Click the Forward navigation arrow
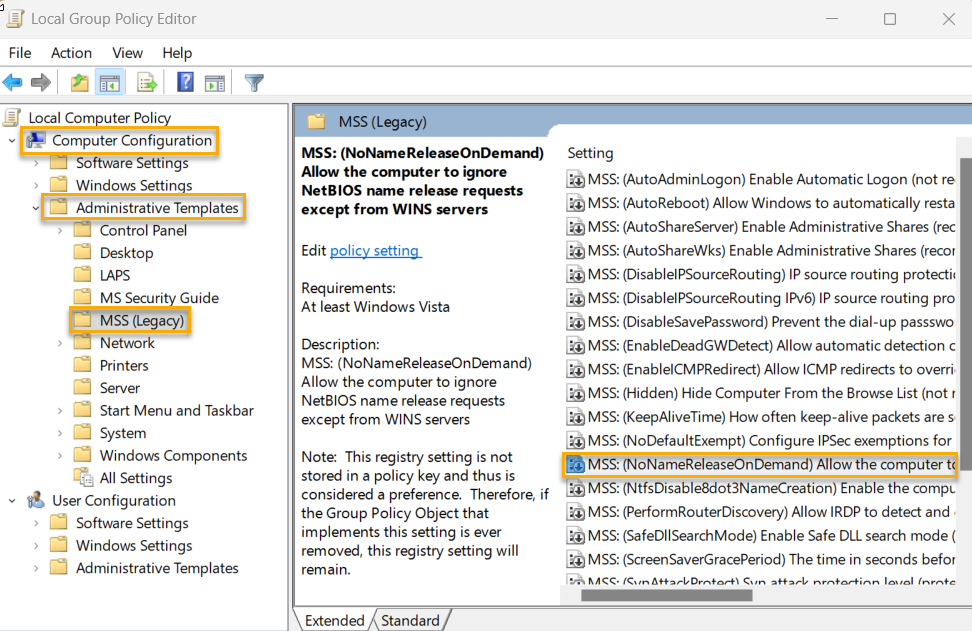This screenshot has width=972, height=631. point(40,82)
